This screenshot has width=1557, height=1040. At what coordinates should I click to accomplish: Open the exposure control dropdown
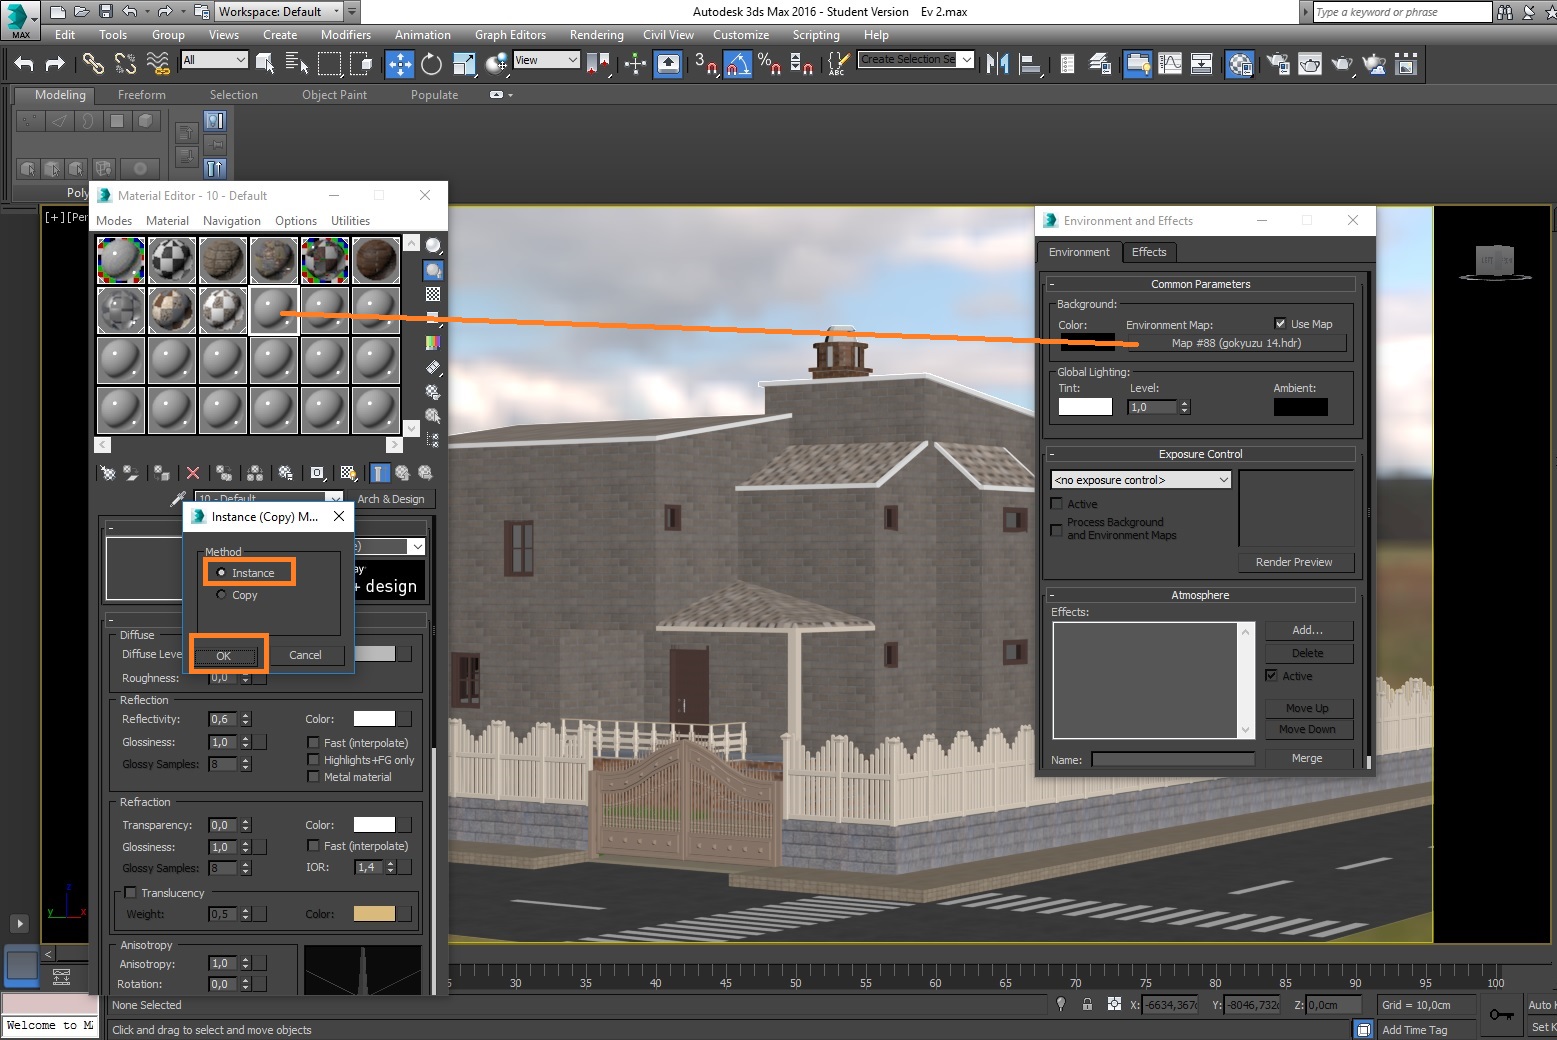click(x=1140, y=480)
